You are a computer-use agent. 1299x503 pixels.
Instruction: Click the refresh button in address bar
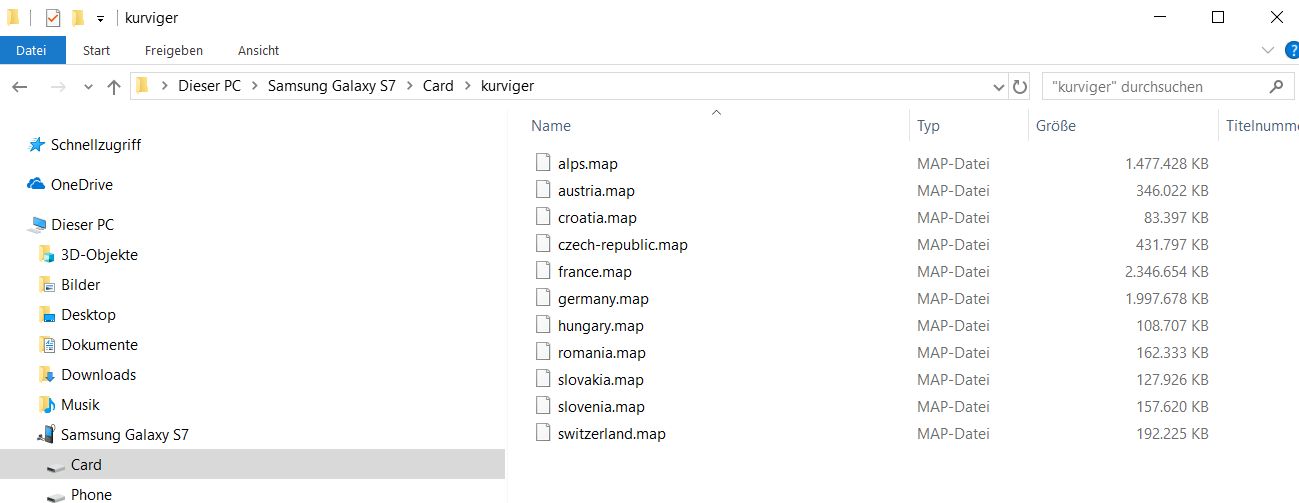(1020, 87)
